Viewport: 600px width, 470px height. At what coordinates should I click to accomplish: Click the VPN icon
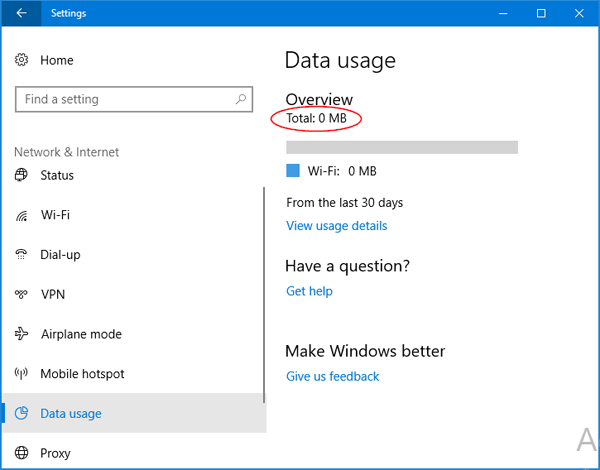[x=21, y=295]
